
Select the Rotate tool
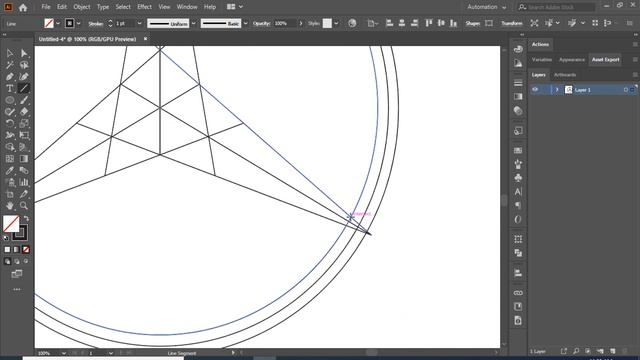coord(10,123)
